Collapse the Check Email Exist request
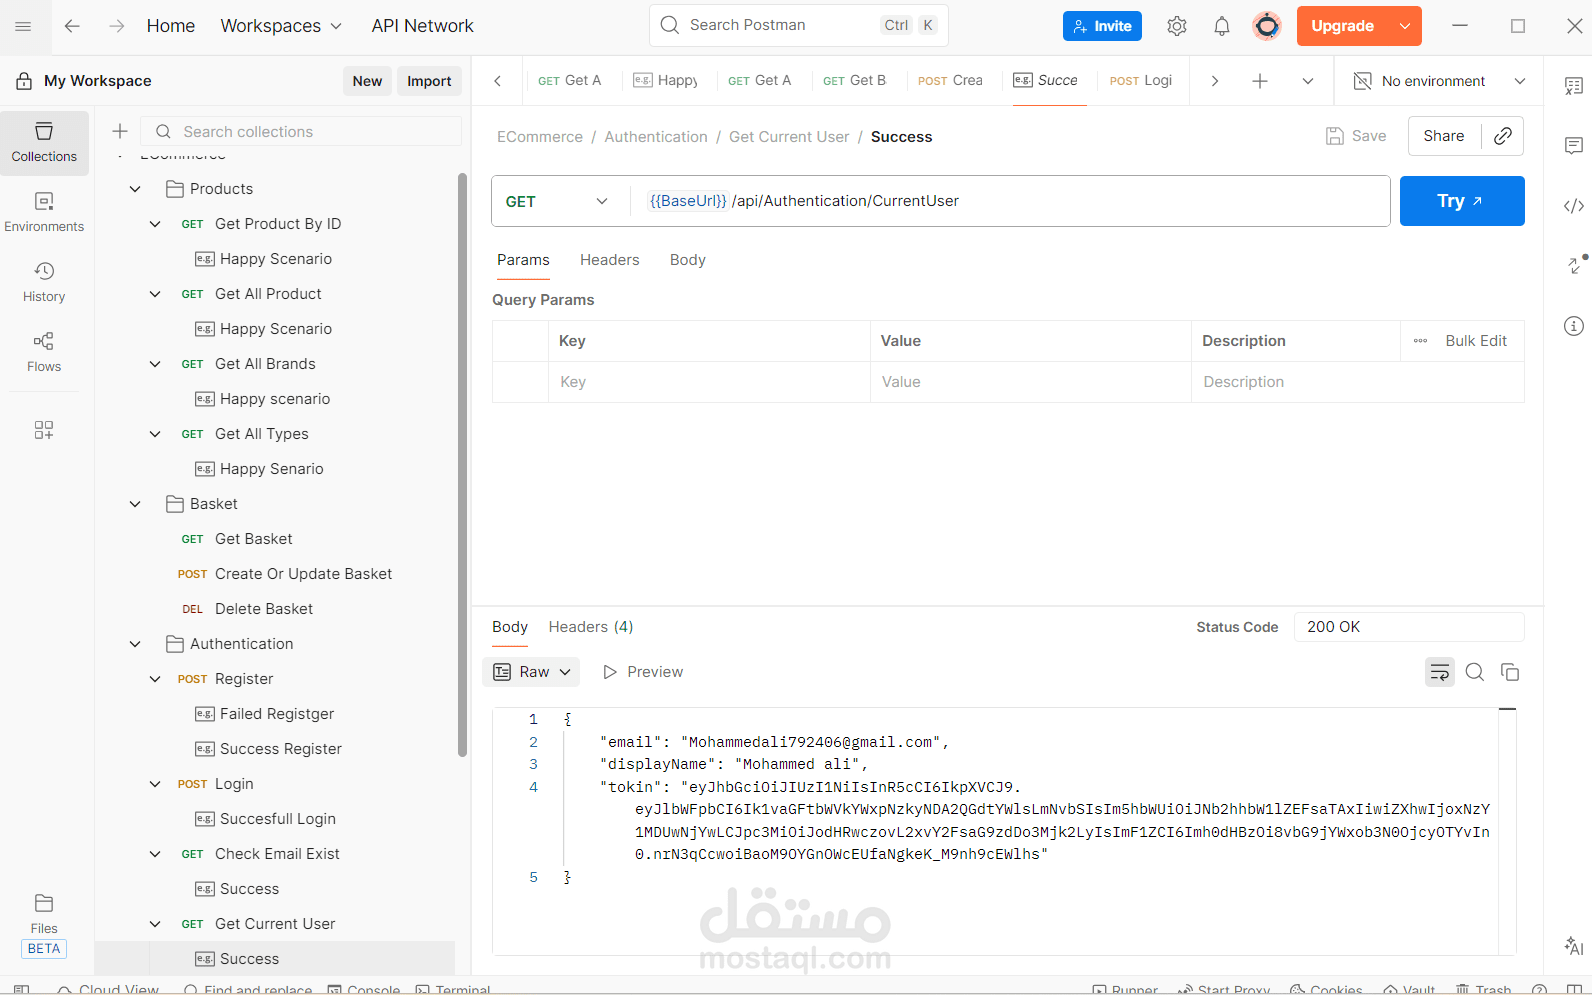The image size is (1592, 995). tap(155, 854)
